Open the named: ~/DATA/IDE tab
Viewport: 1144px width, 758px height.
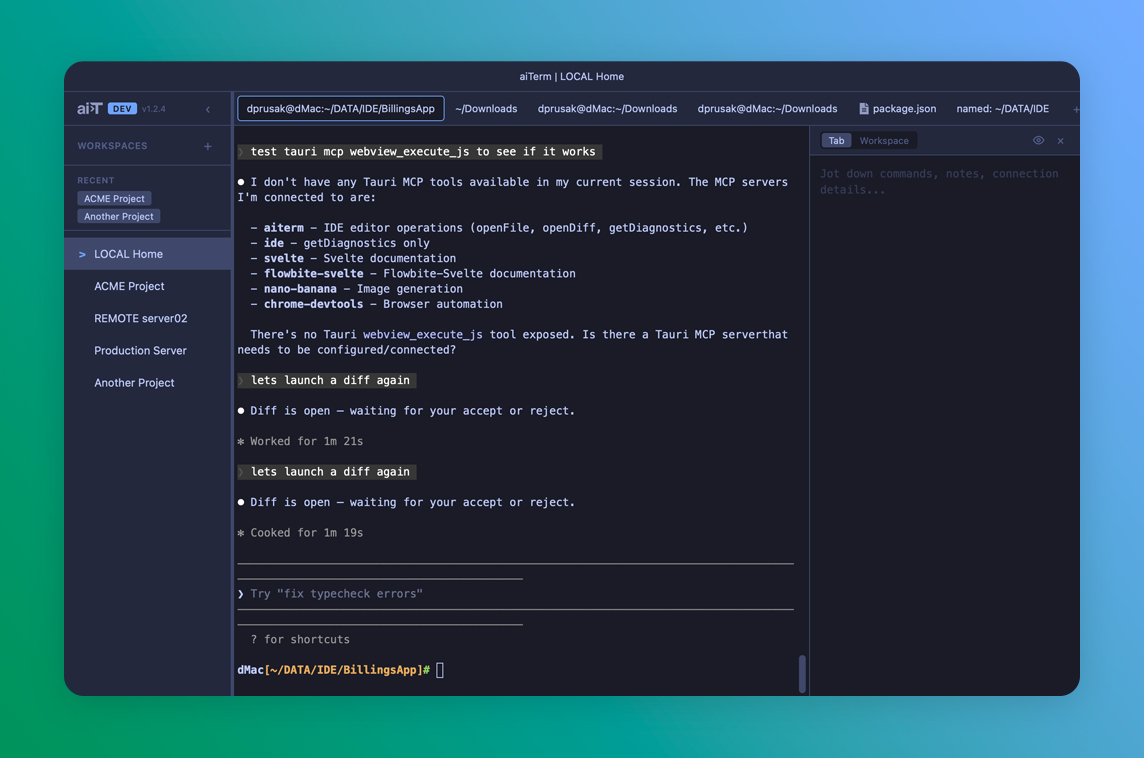(x=1002, y=109)
